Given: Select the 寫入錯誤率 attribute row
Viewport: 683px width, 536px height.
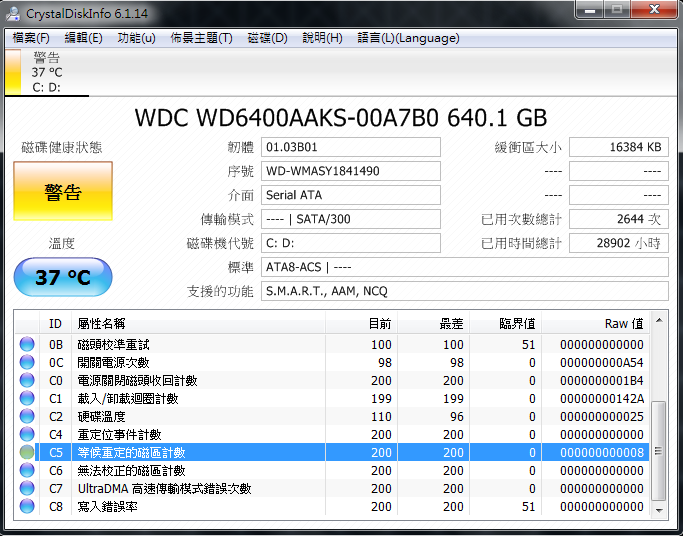Looking at the screenshot, I should [x=332, y=506].
